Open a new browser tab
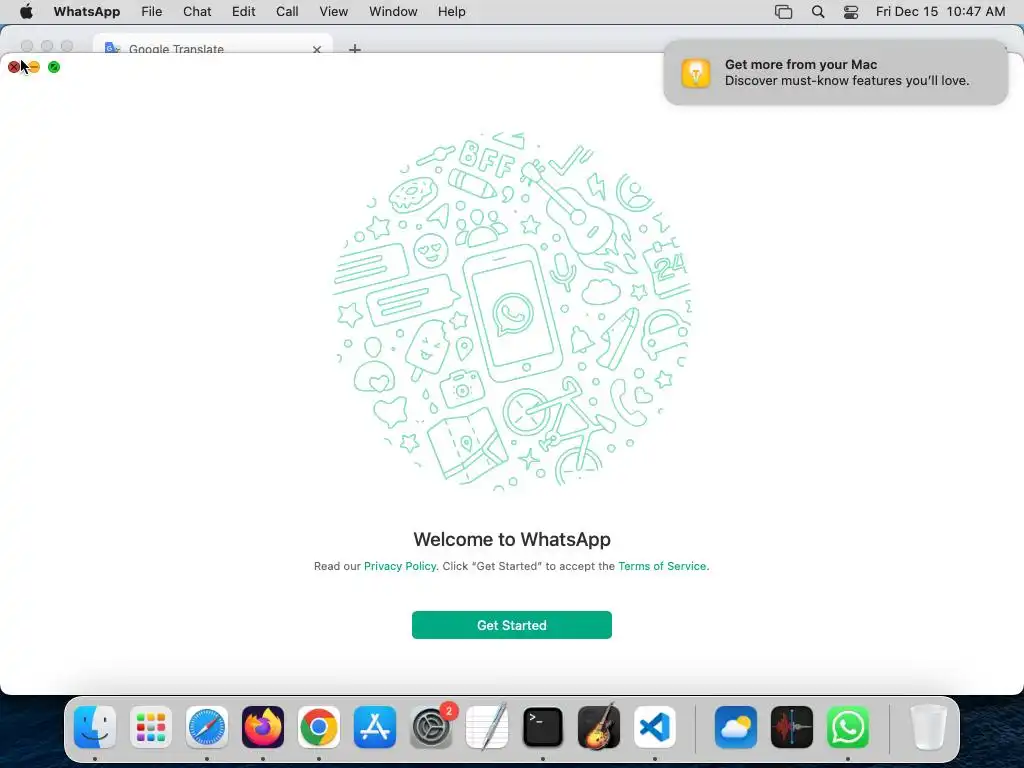 pos(355,48)
